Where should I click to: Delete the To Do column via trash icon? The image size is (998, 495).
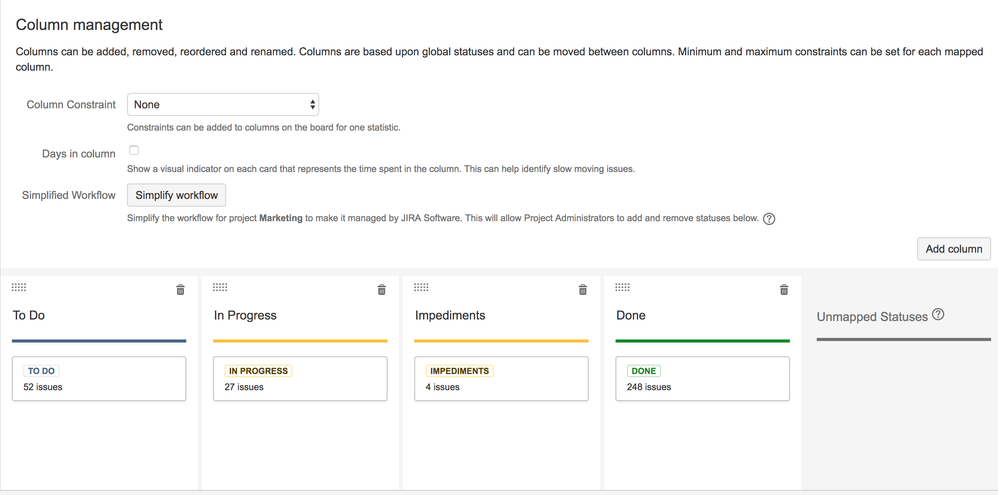pyautogui.click(x=180, y=289)
